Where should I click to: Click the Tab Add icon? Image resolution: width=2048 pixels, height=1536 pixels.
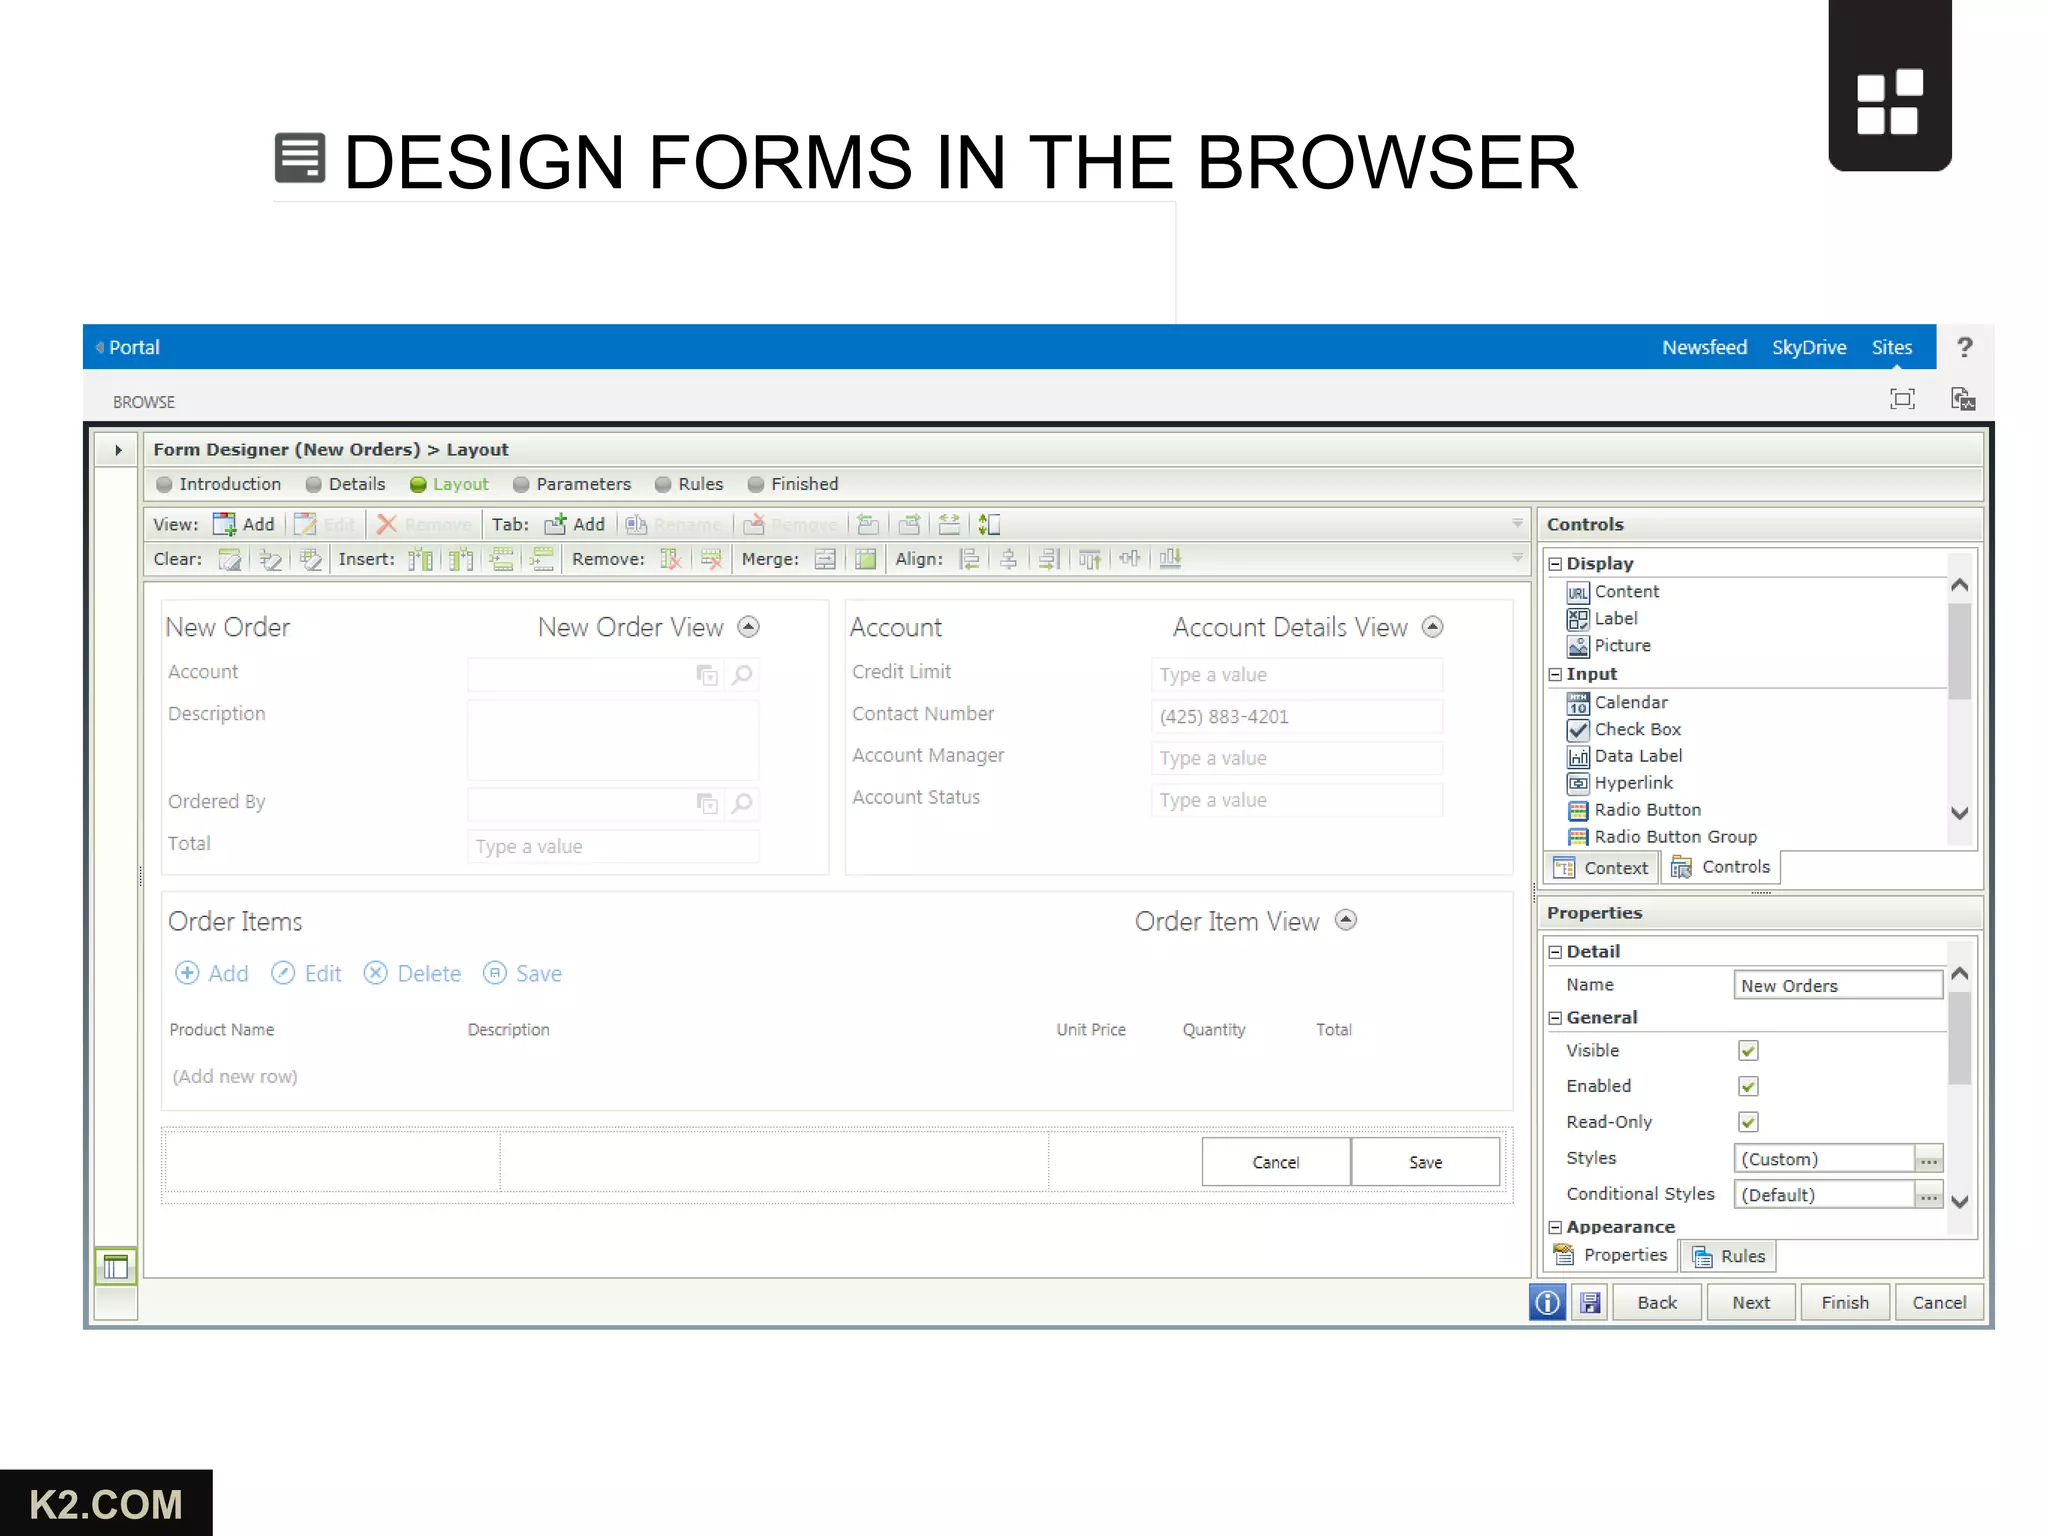[555, 524]
